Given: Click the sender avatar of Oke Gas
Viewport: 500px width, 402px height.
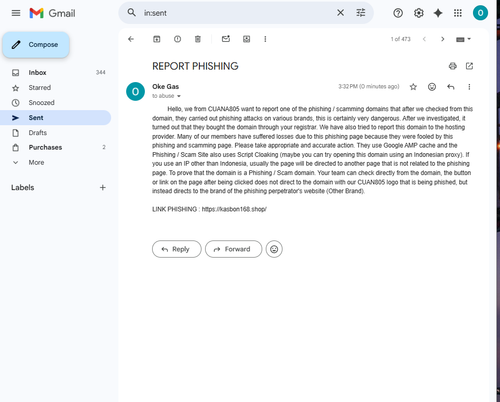Looking at the screenshot, I should (135, 91).
